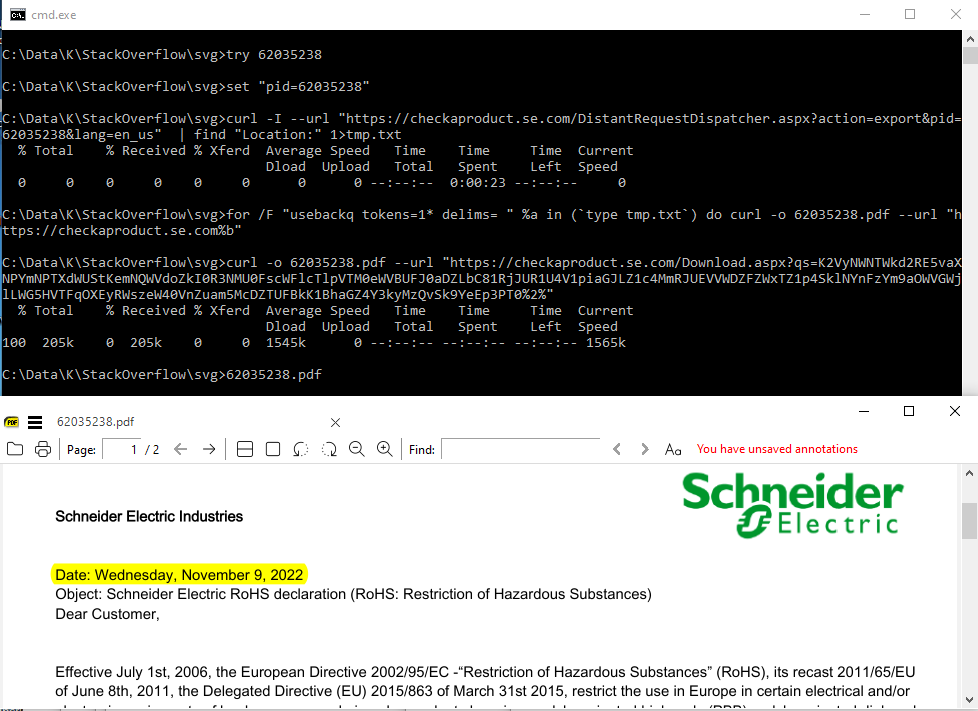Click the 'try 62035238' command line

tap(162, 54)
